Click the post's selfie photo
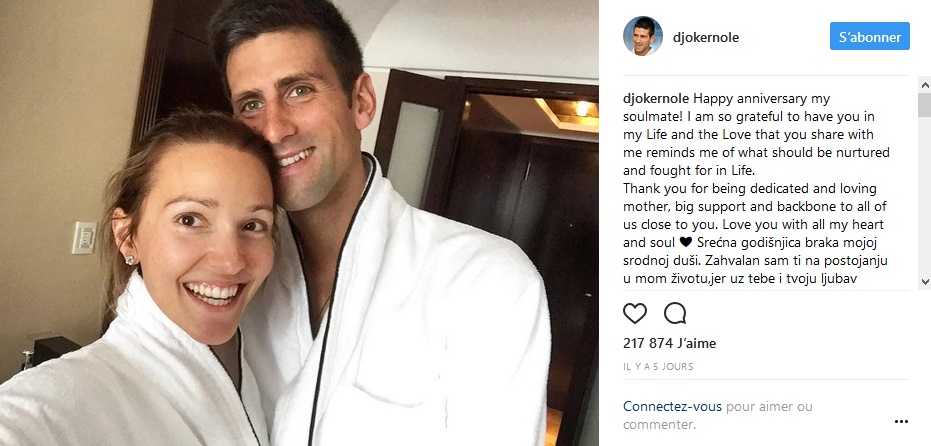Viewport: 931px width, 446px height. click(x=299, y=223)
